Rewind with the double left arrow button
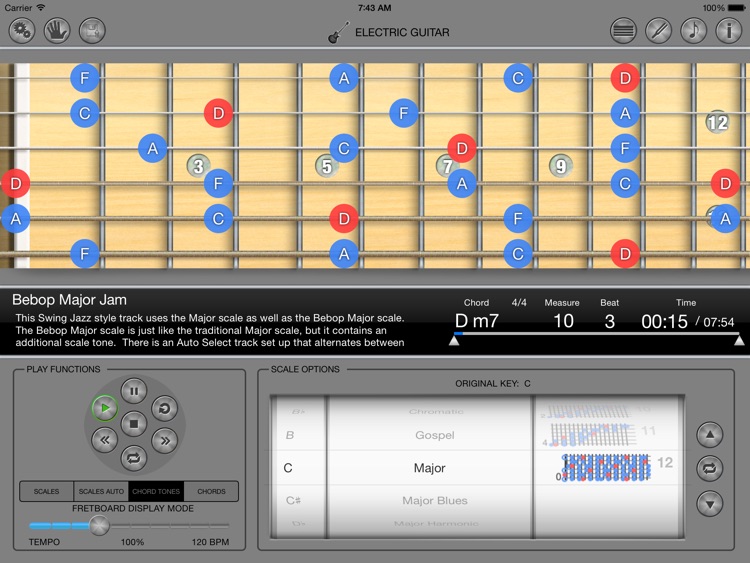The width and height of the screenshot is (750, 563). click(x=105, y=440)
